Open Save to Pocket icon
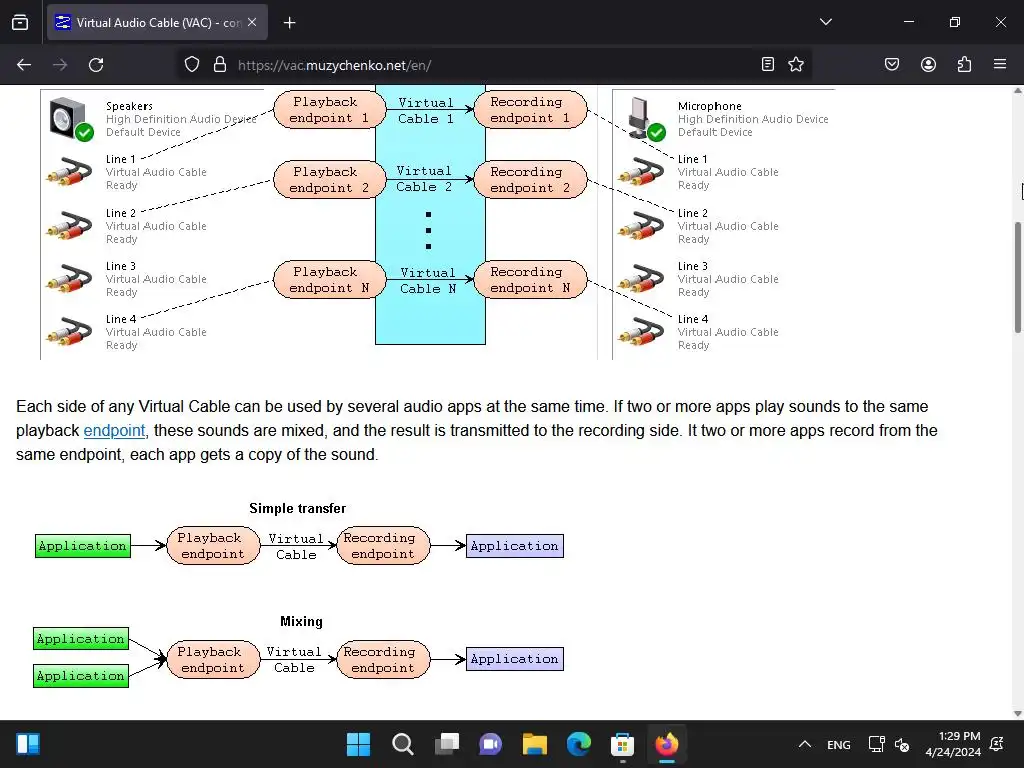The image size is (1024, 768). 892,64
